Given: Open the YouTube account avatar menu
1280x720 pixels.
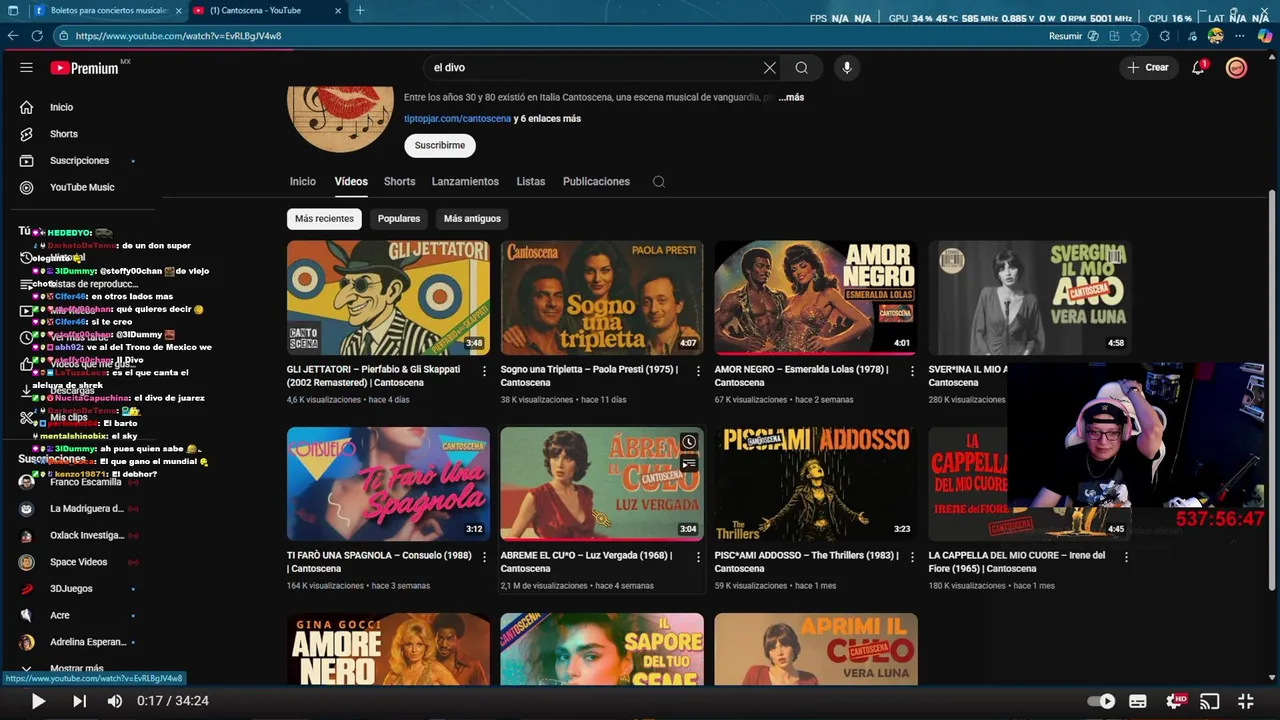Looking at the screenshot, I should click(1237, 68).
